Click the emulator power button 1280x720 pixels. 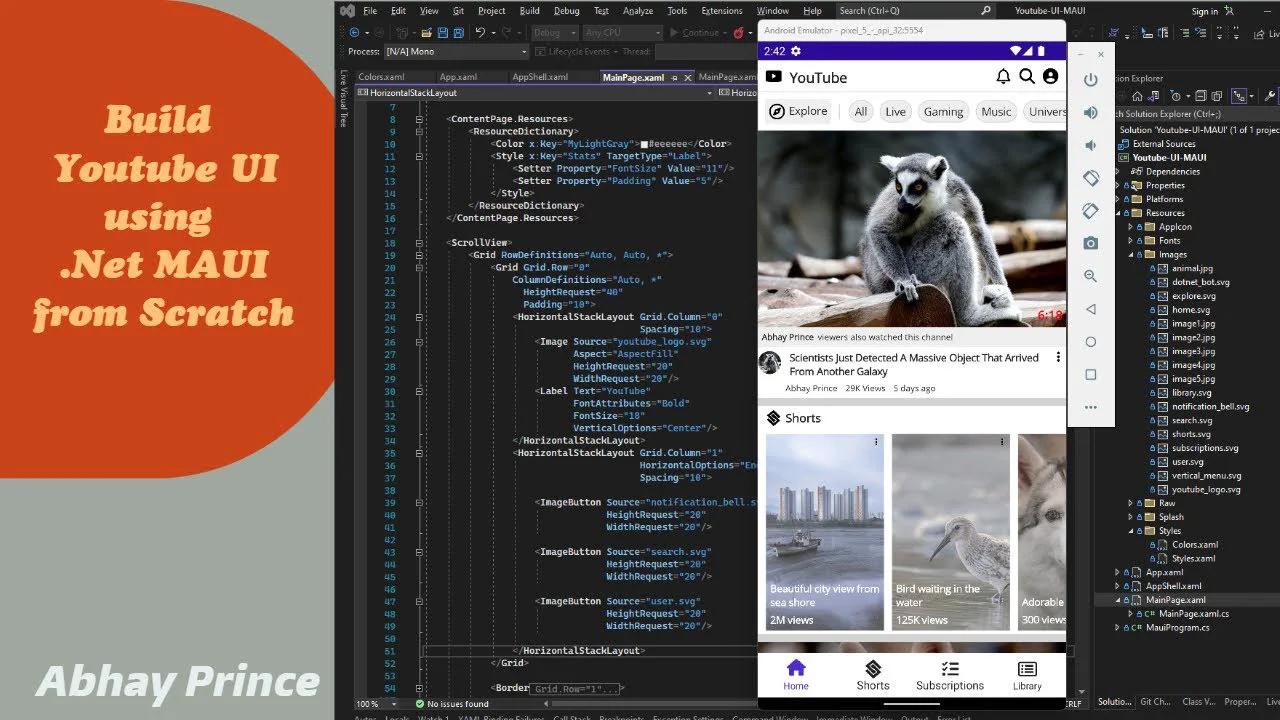pyautogui.click(x=1091, y=80)
